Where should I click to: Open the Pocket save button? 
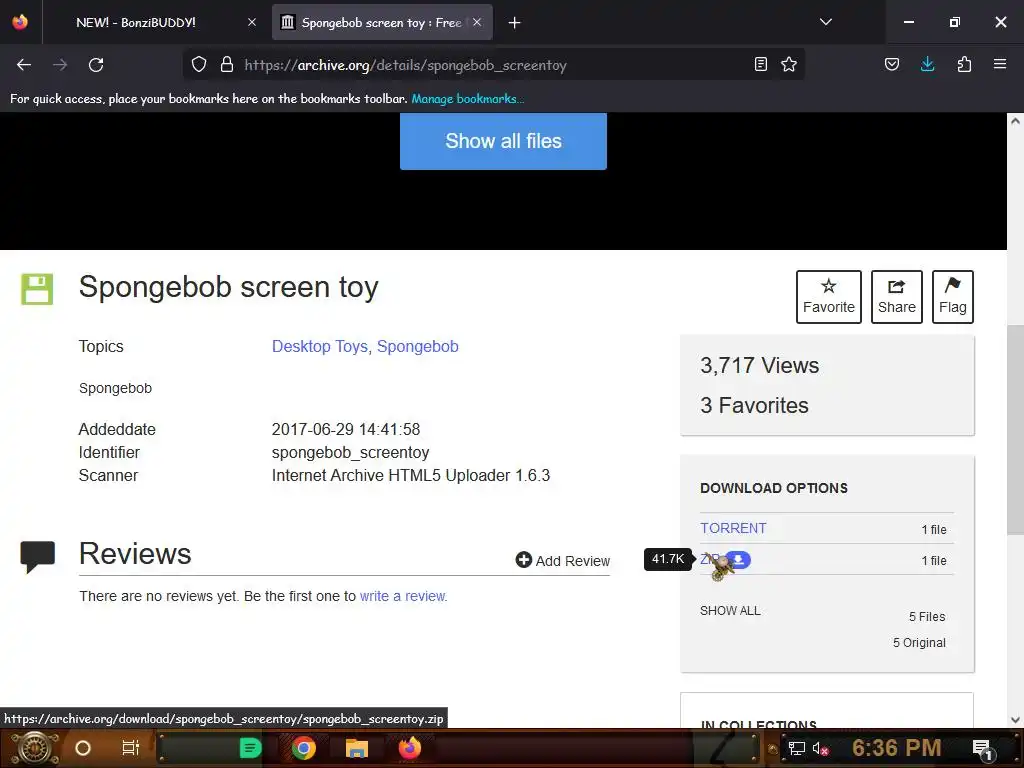[892, 64]
